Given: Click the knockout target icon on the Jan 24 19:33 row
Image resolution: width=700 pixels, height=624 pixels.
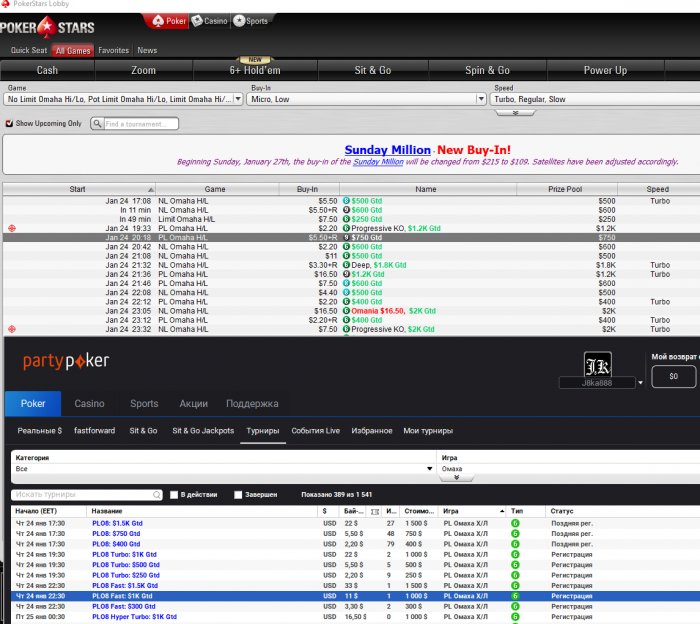Looking at the screenshot, I should click(x=12, y=228).
